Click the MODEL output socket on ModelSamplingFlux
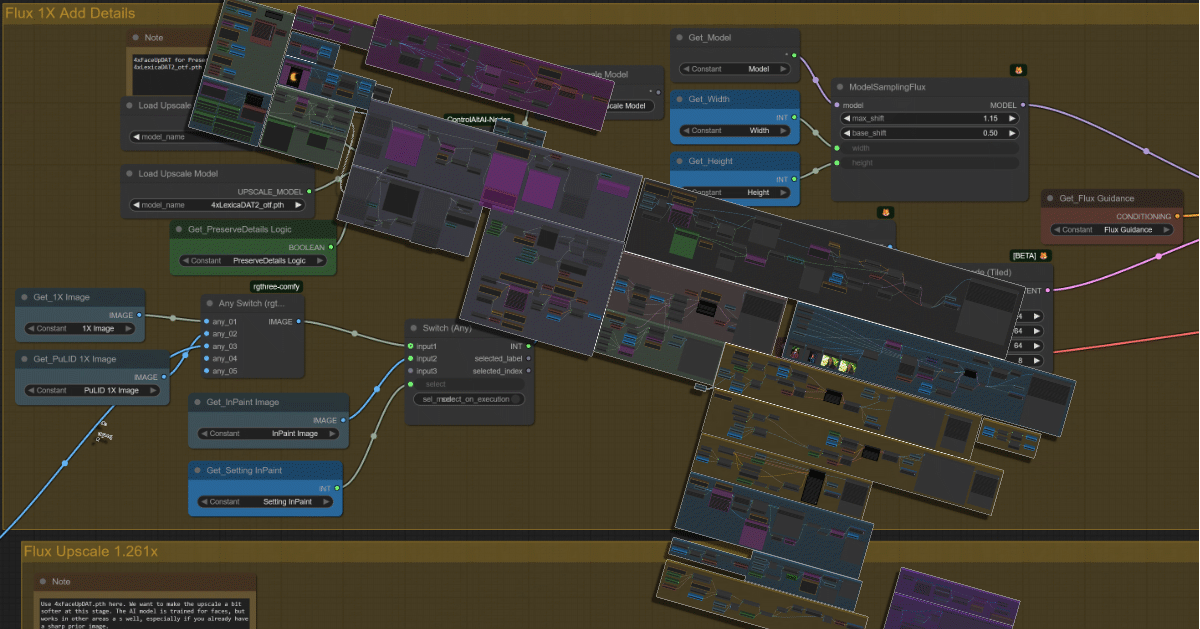The width and height of the screenshot is (1200, 629). 1023,104
